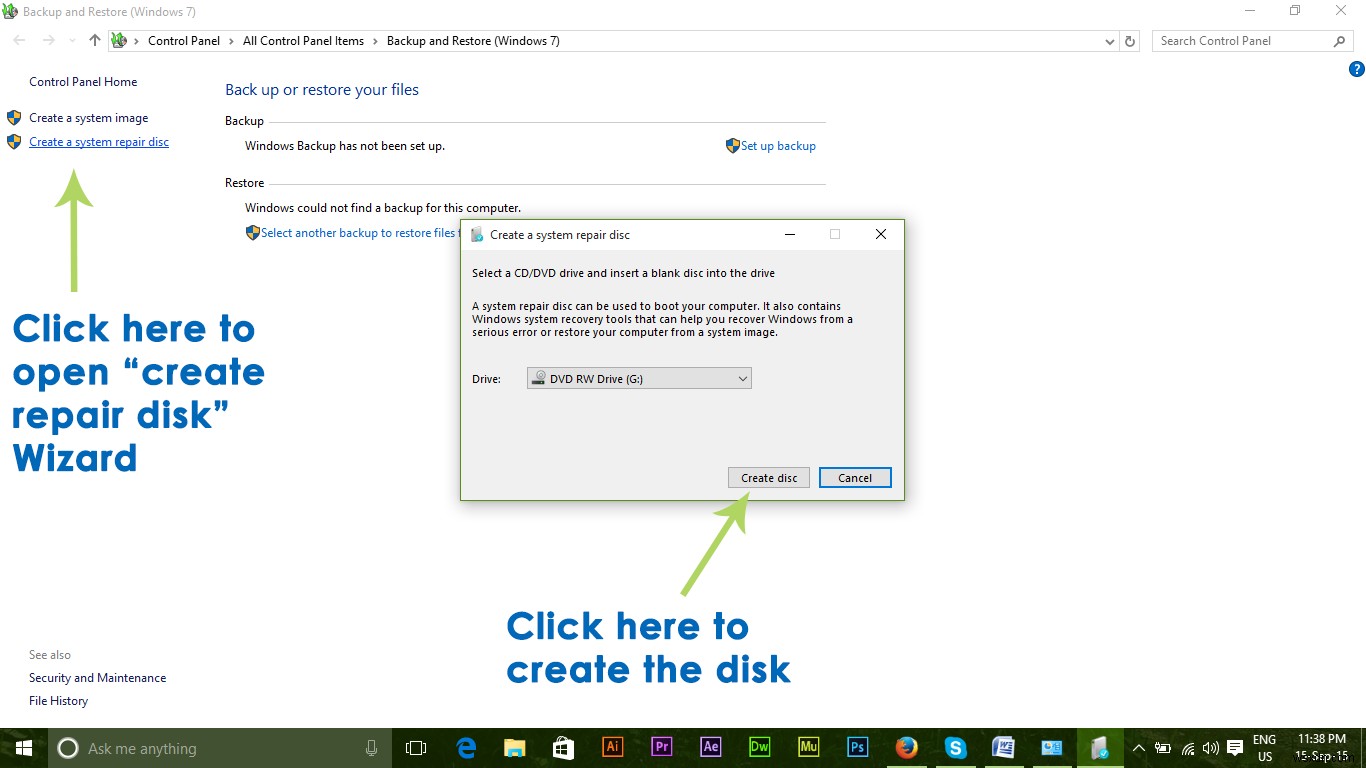Click 'Select another backup to restore files' link

(358, 233)
